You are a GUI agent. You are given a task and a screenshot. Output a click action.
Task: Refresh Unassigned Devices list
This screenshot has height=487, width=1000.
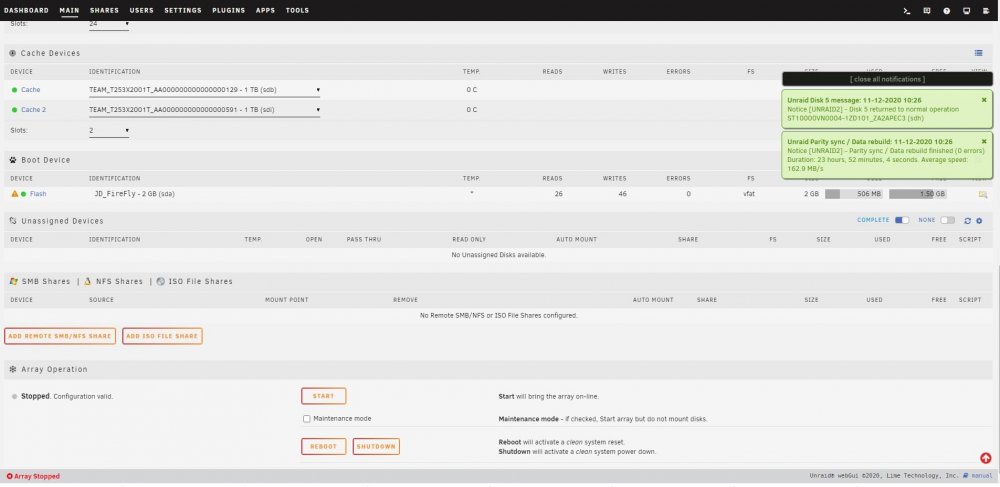pos(967,221)
